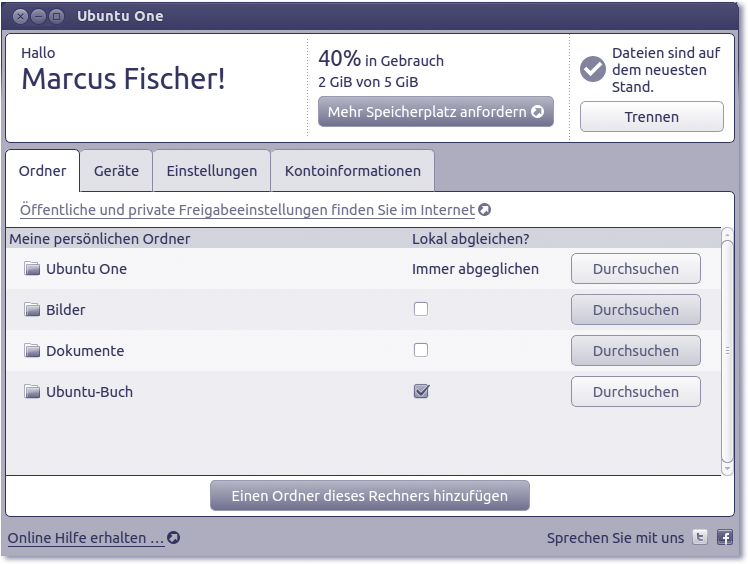Click the sync status checkmark icon
Image resolution: width=748 pixels, height=564 pixels.
pos(593,68)
